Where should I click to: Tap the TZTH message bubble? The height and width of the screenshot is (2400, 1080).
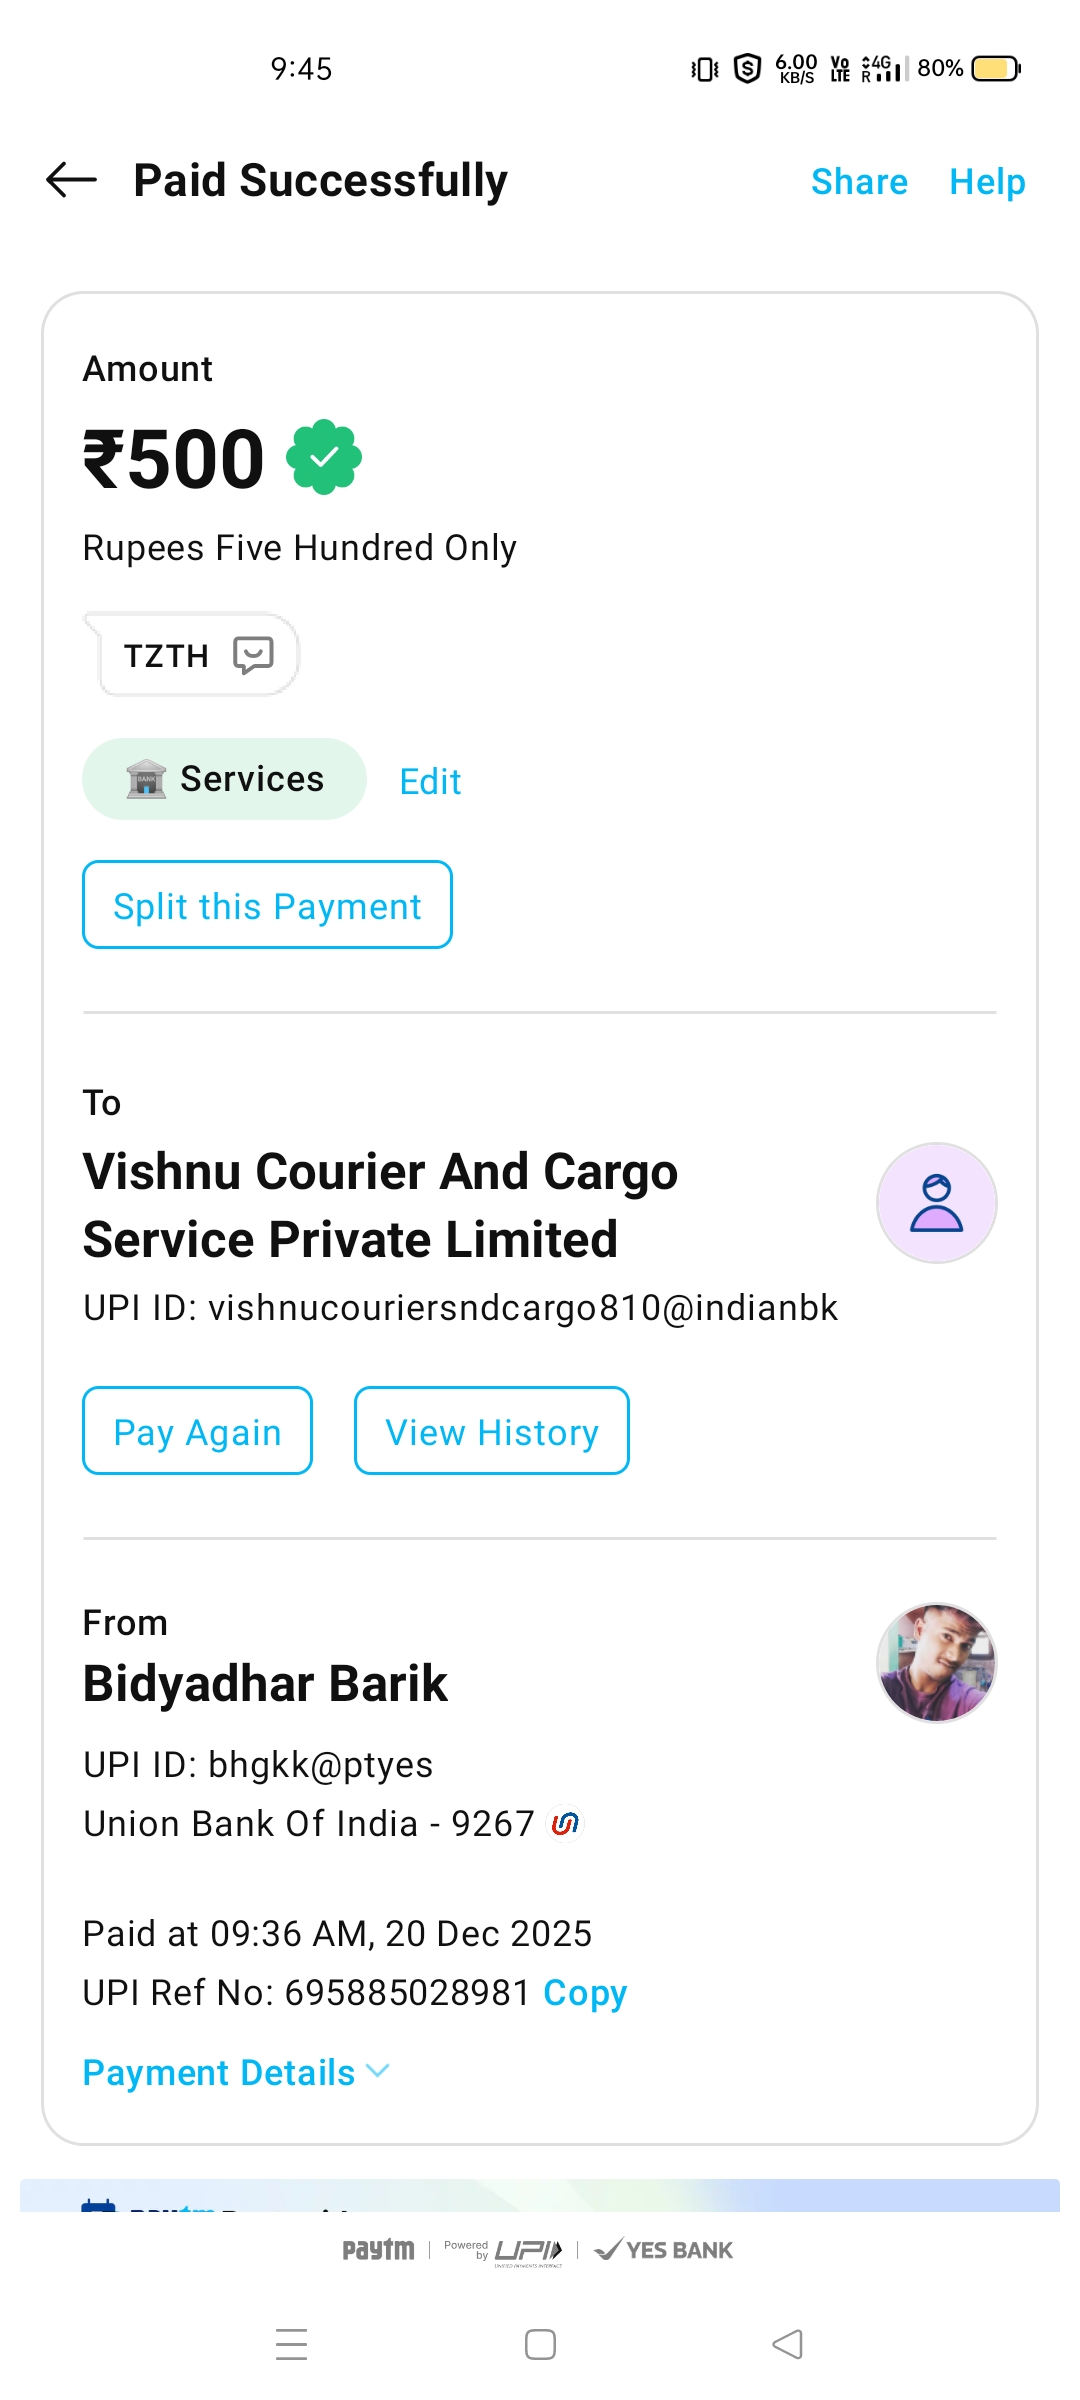click(168, 655)
